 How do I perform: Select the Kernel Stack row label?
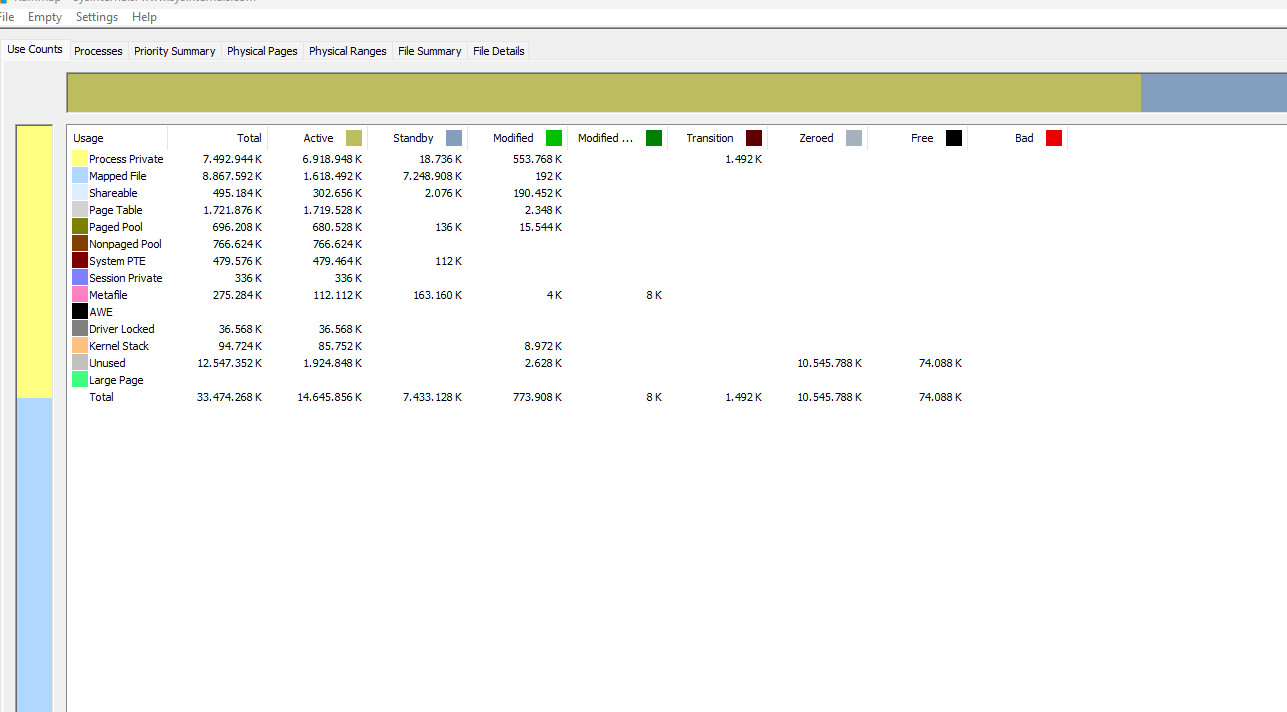(119, 346)
